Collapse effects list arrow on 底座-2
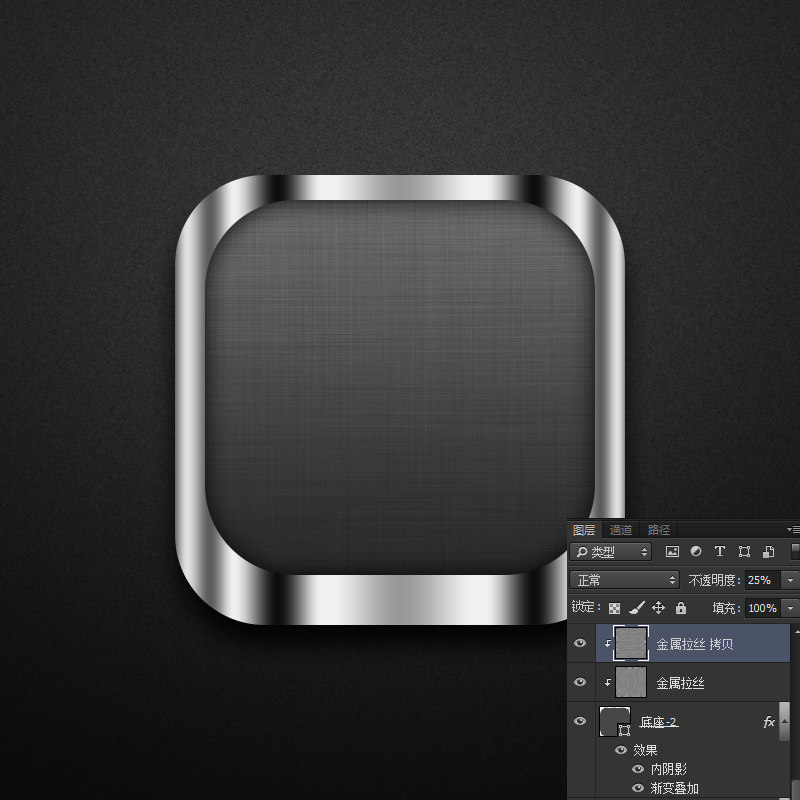 pyautogui.click(x=785, y=721)
